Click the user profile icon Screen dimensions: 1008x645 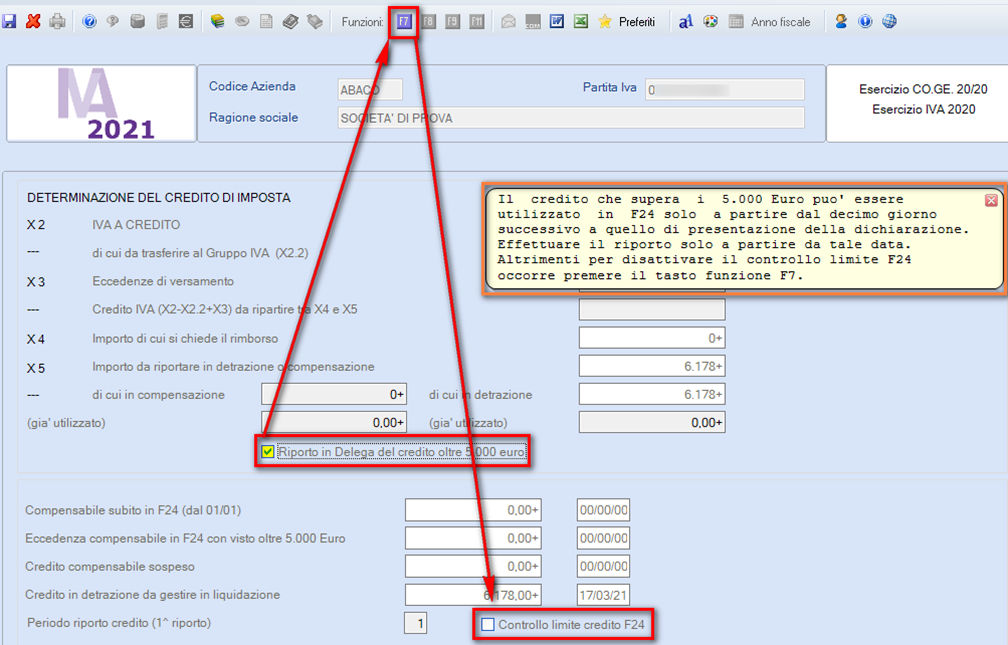[x=841, y=21]
